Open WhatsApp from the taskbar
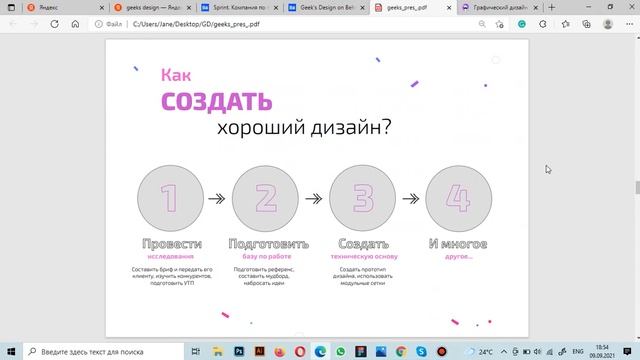Screen dimensions: 640x360 (340, 351)
